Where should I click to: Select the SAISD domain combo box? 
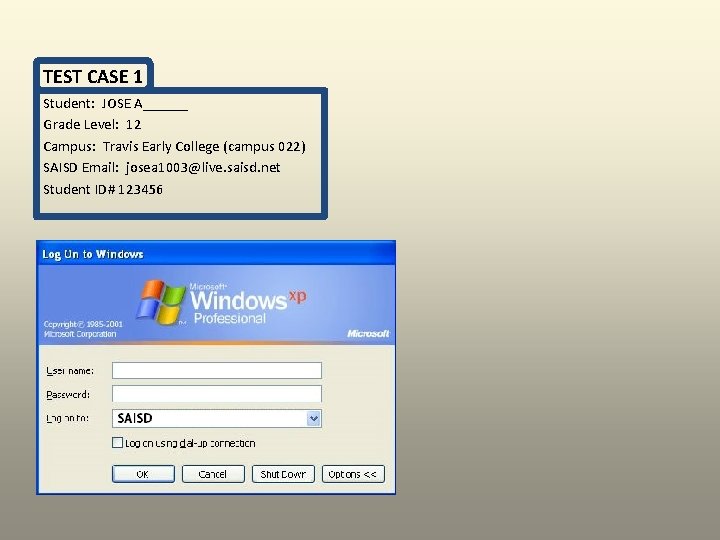click(x=217, y=418)
